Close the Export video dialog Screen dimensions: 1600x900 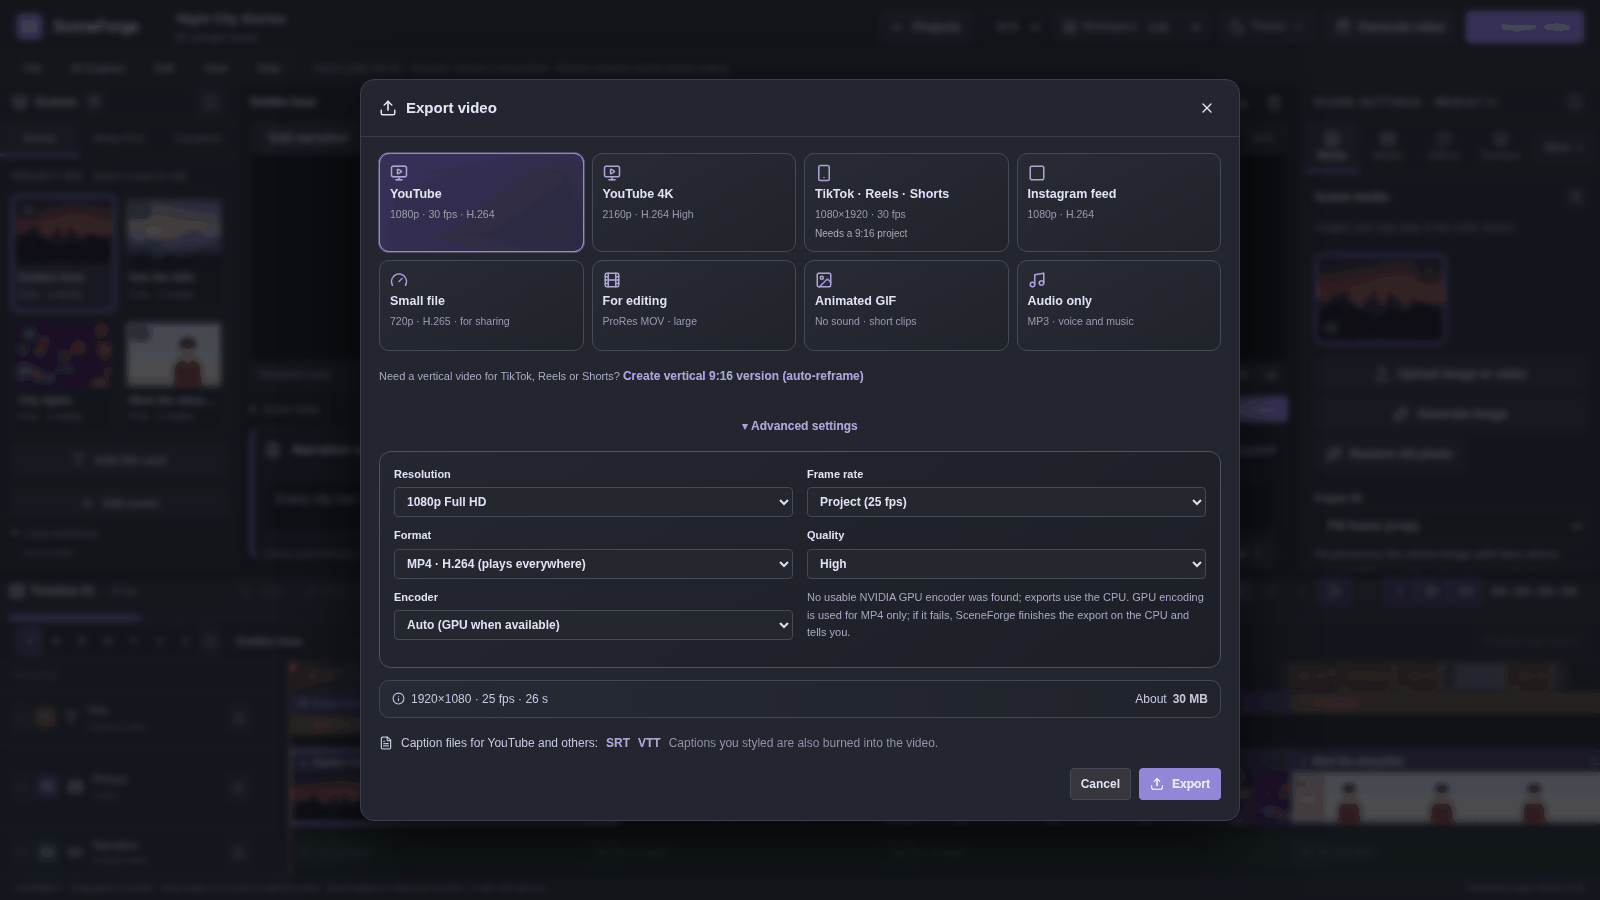point(1207,108)
